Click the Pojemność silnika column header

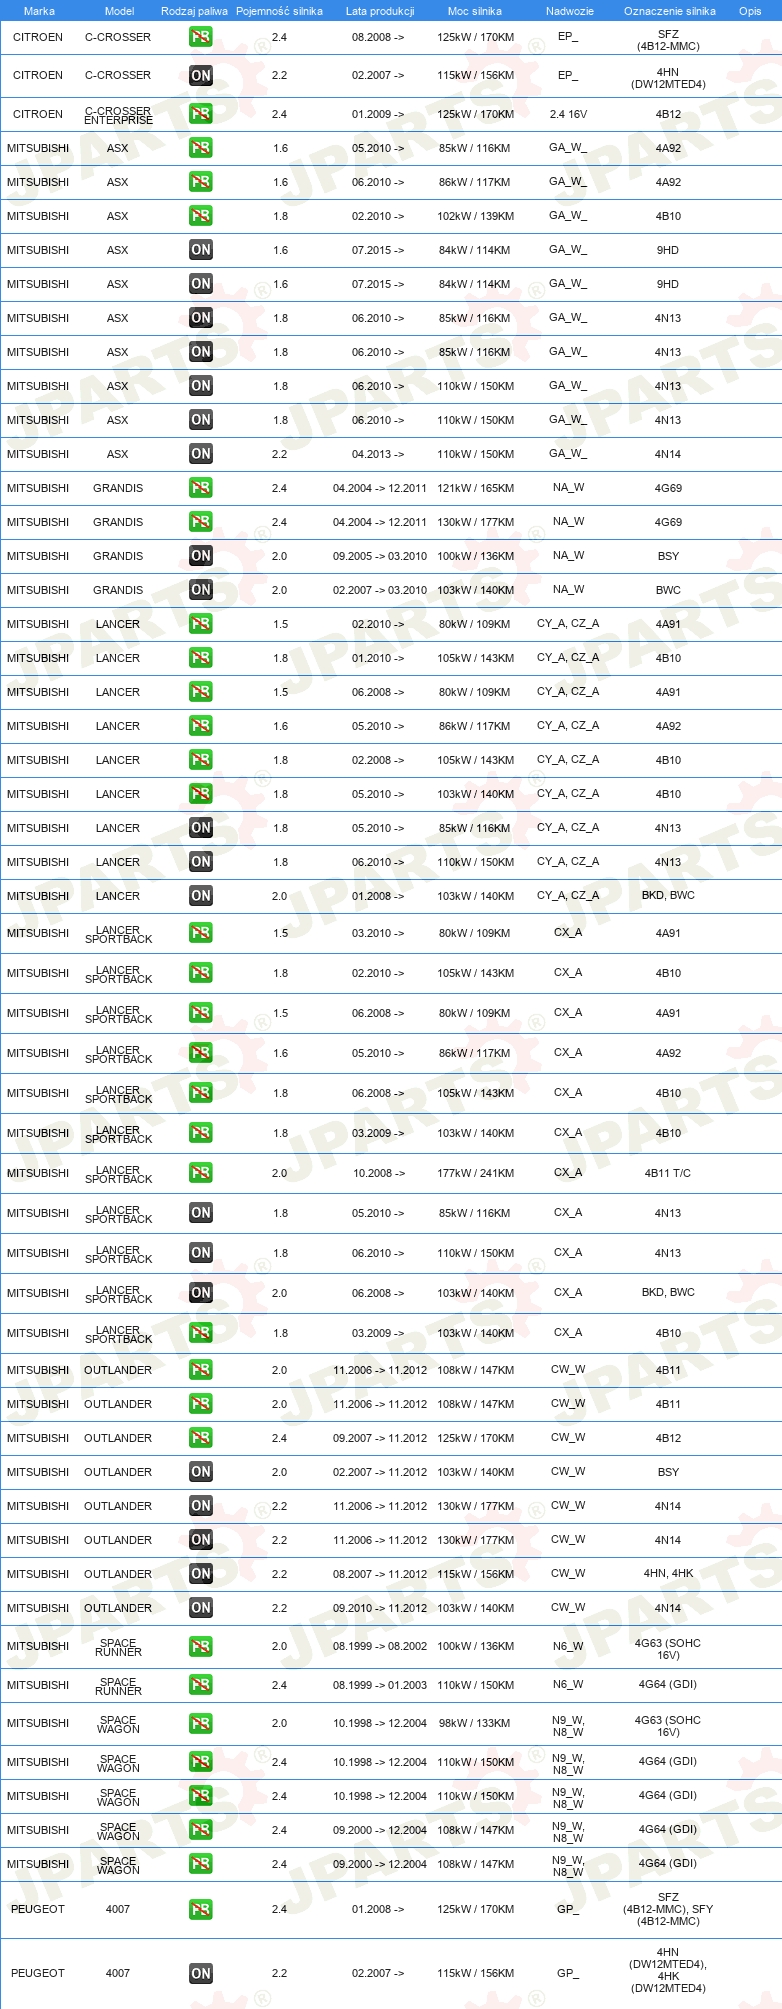point(279,11)
